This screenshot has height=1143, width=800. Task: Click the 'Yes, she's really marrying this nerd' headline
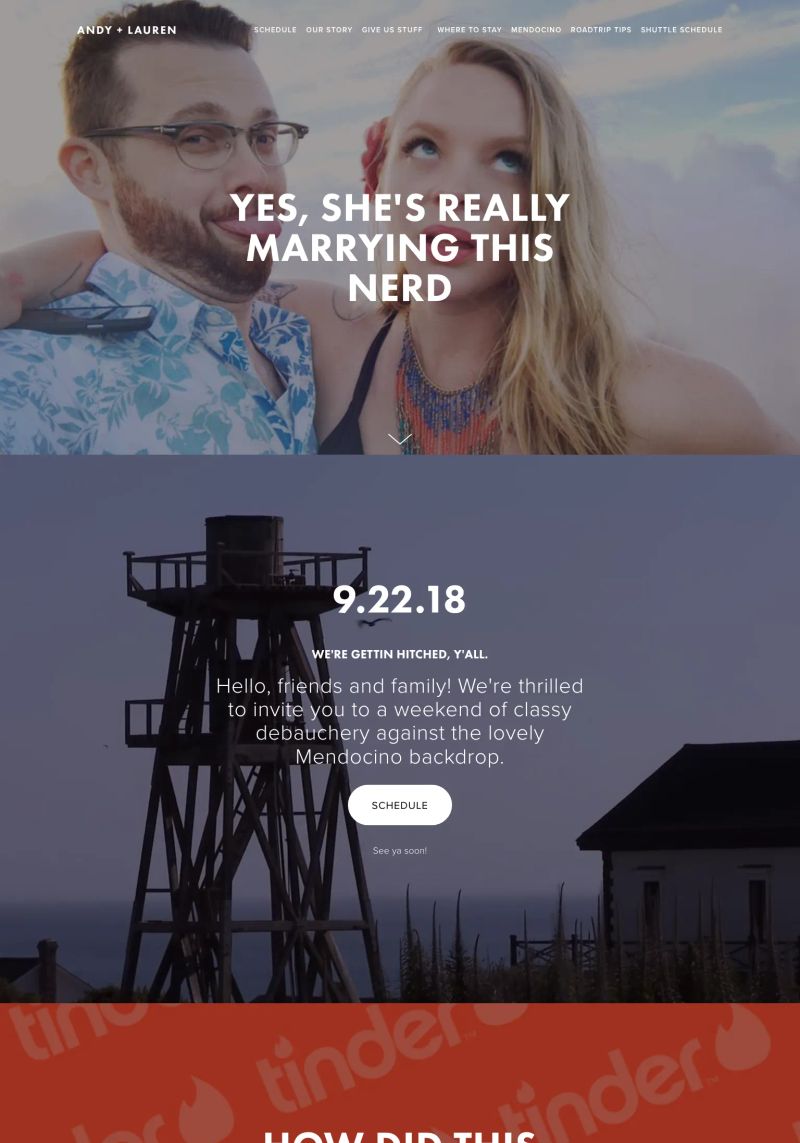point(400,248)
